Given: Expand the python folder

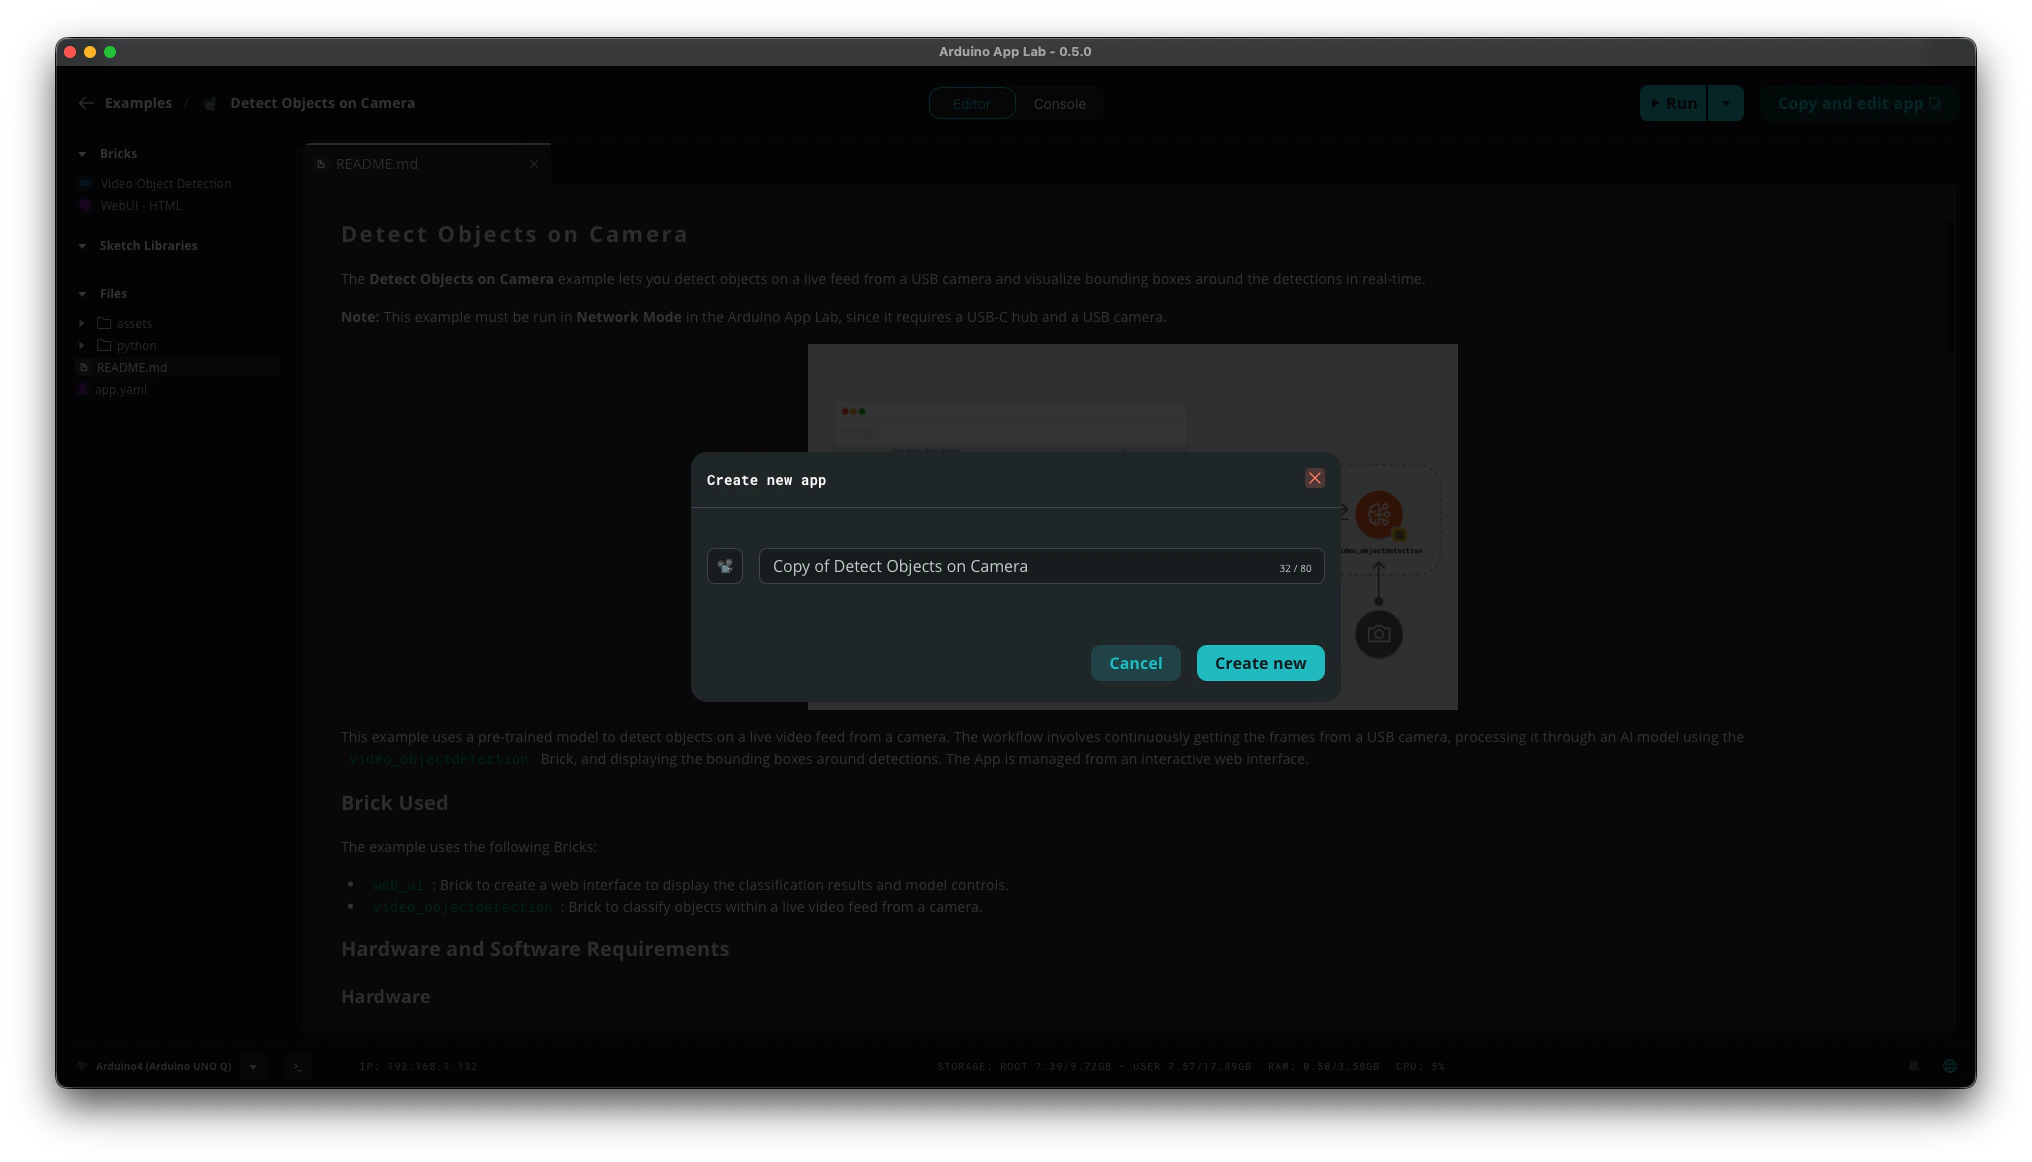Looking at the screenshot, I should [x=82, y=346].
